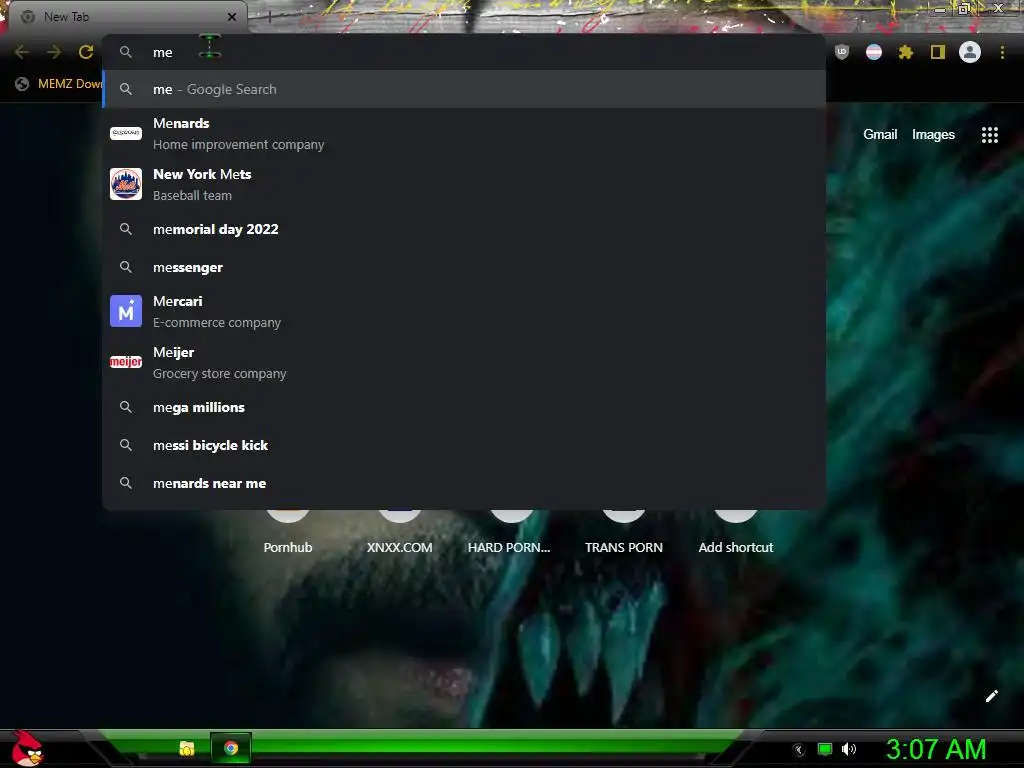
Task: Click the browser back arrow
Action: pos(22,52)
